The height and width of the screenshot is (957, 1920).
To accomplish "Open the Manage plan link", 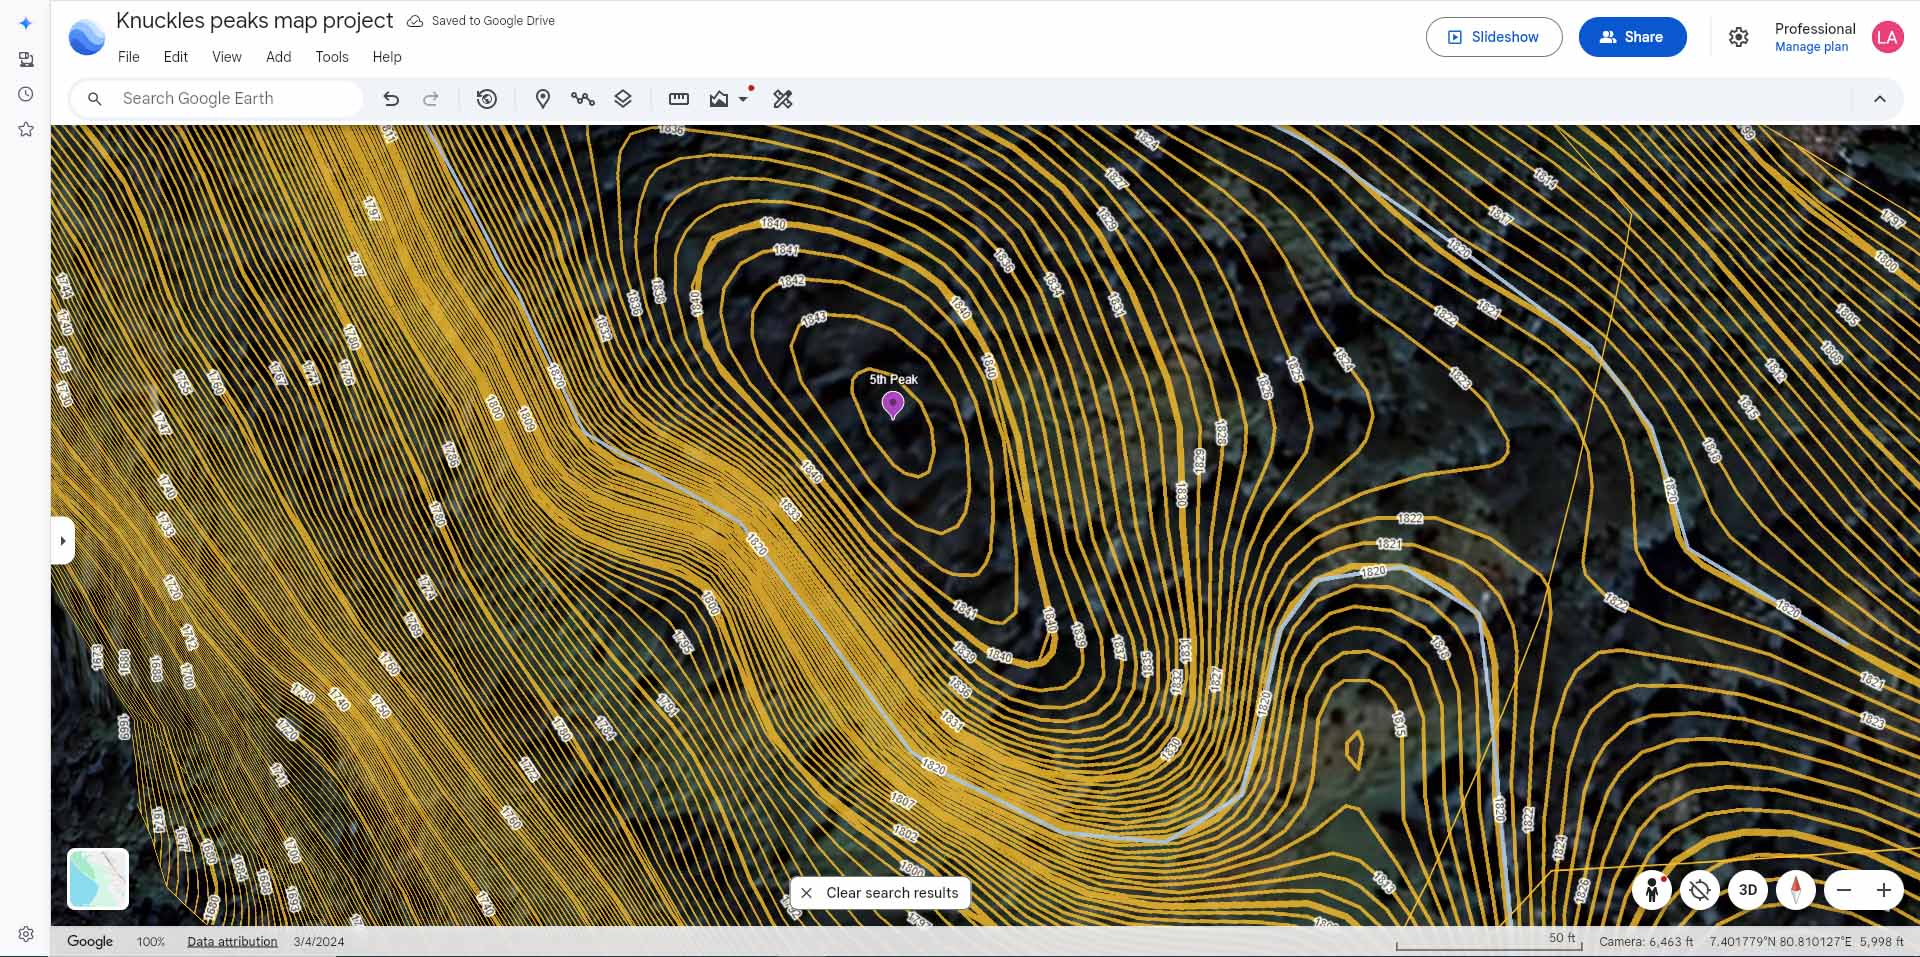I will click(x=1811, y=47).
